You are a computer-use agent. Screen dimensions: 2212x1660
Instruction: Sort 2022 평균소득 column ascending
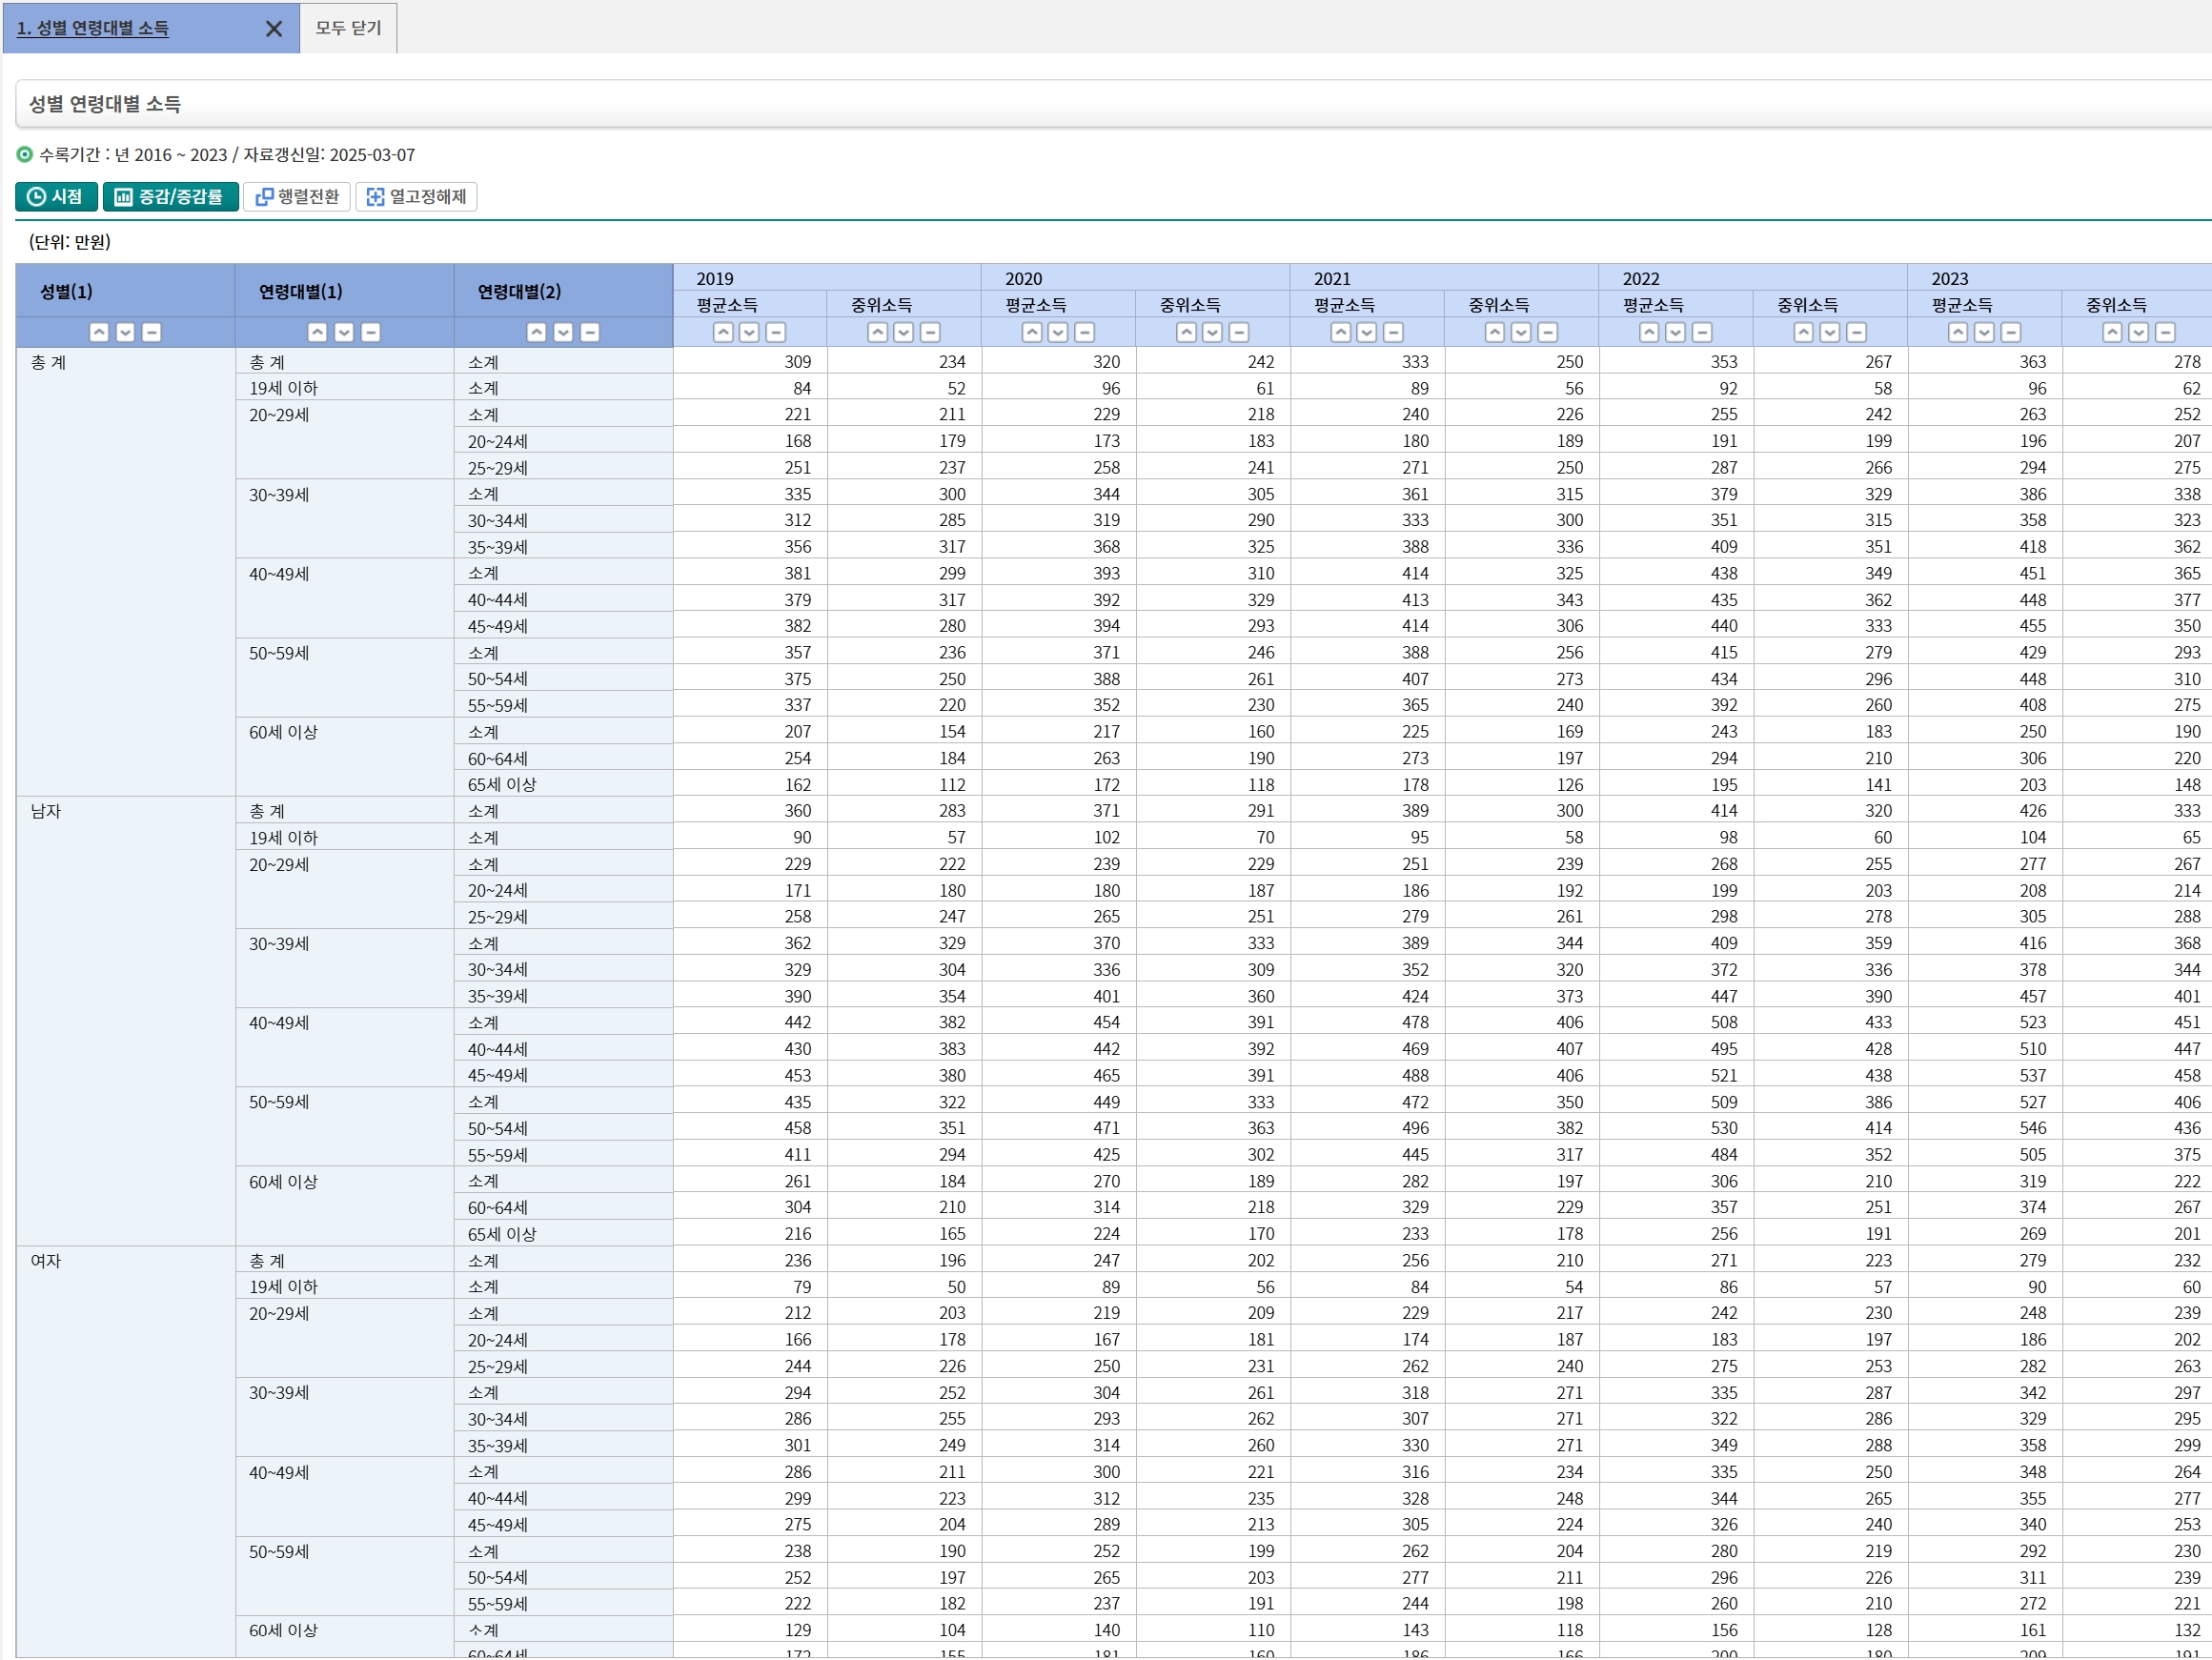1649,332
